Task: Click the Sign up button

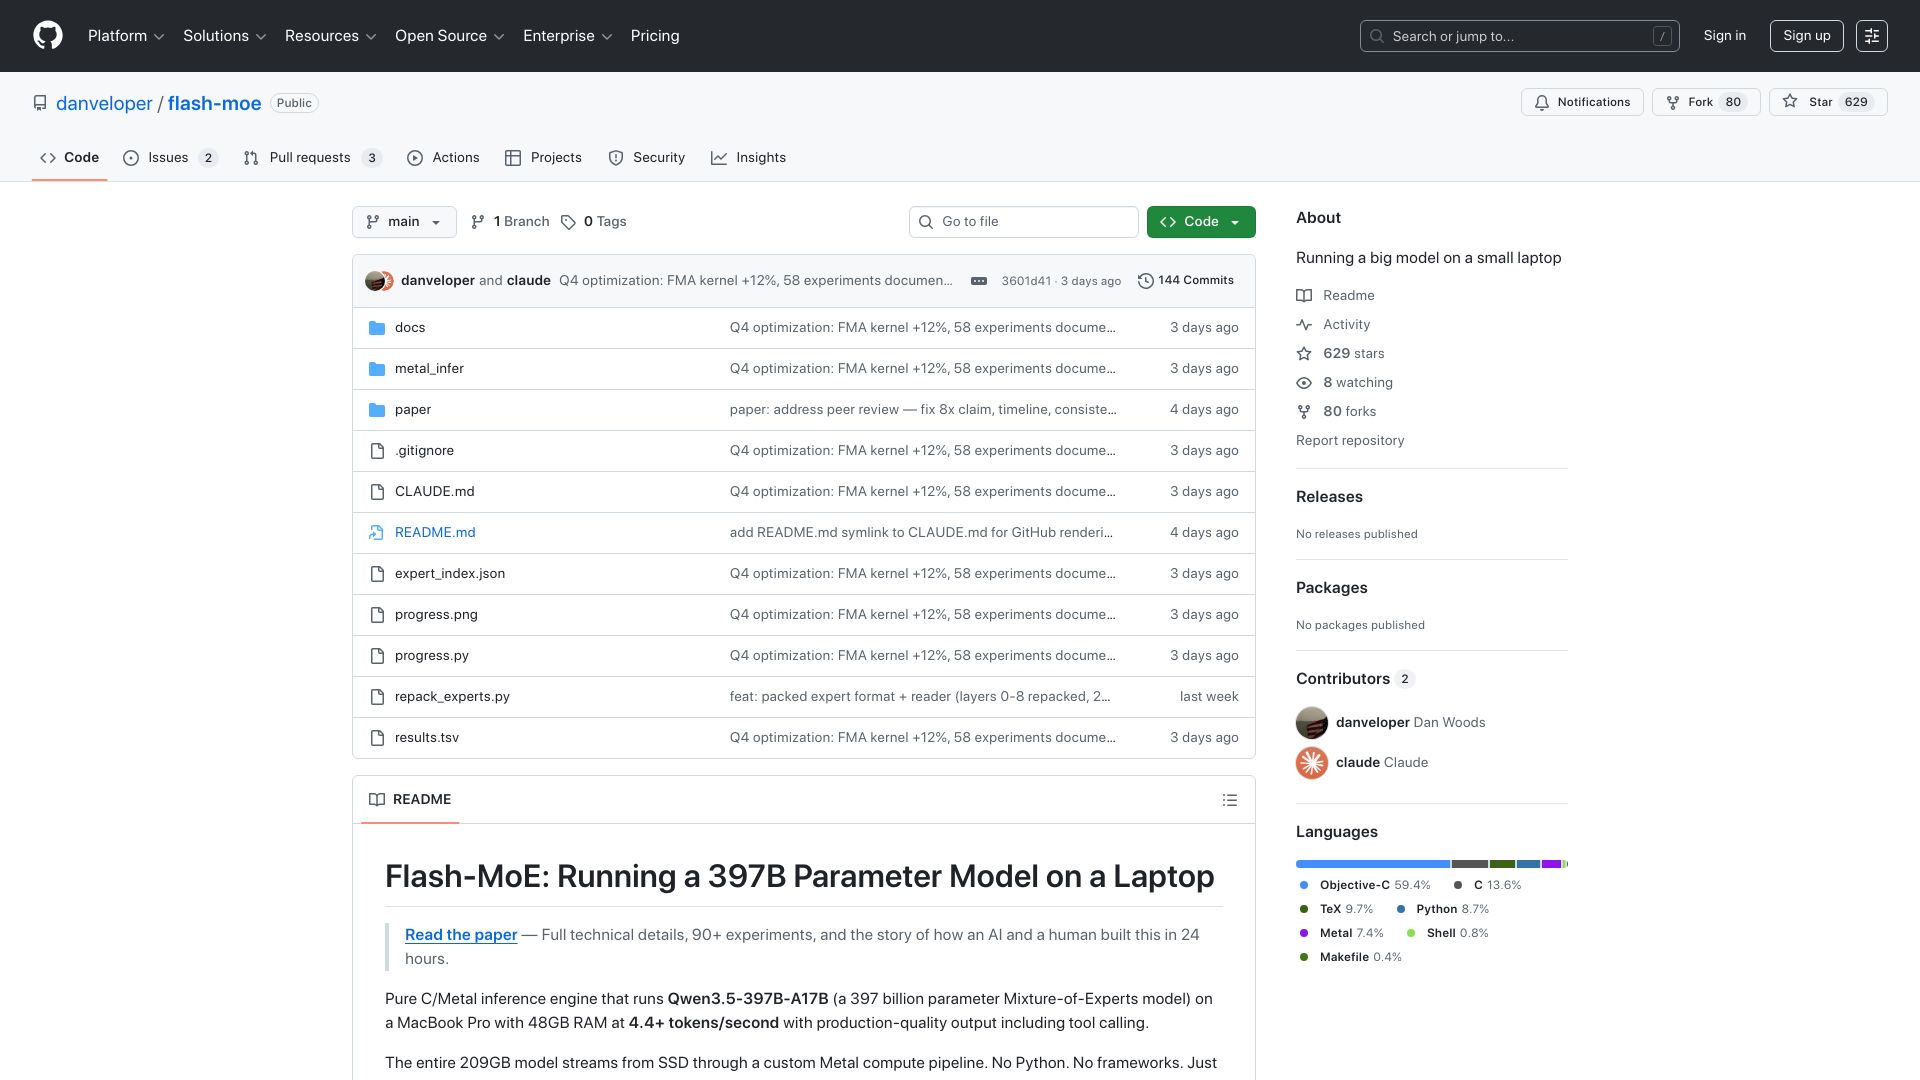Action: pos(1807,36)
